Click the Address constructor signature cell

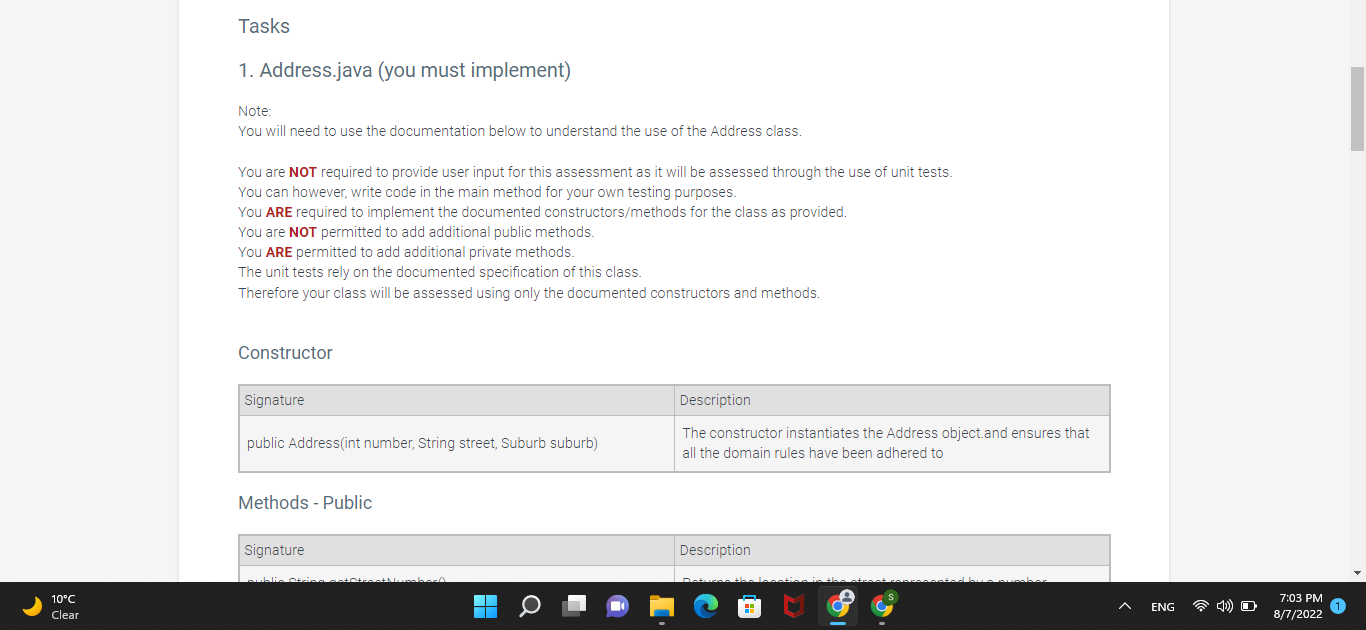coord(457,443)
